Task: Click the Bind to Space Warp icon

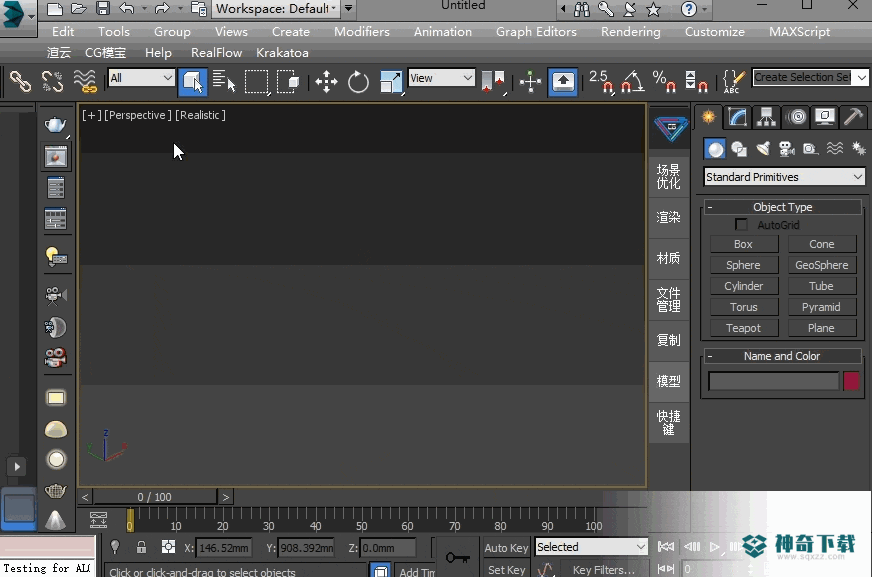Action: pos(85,81)
